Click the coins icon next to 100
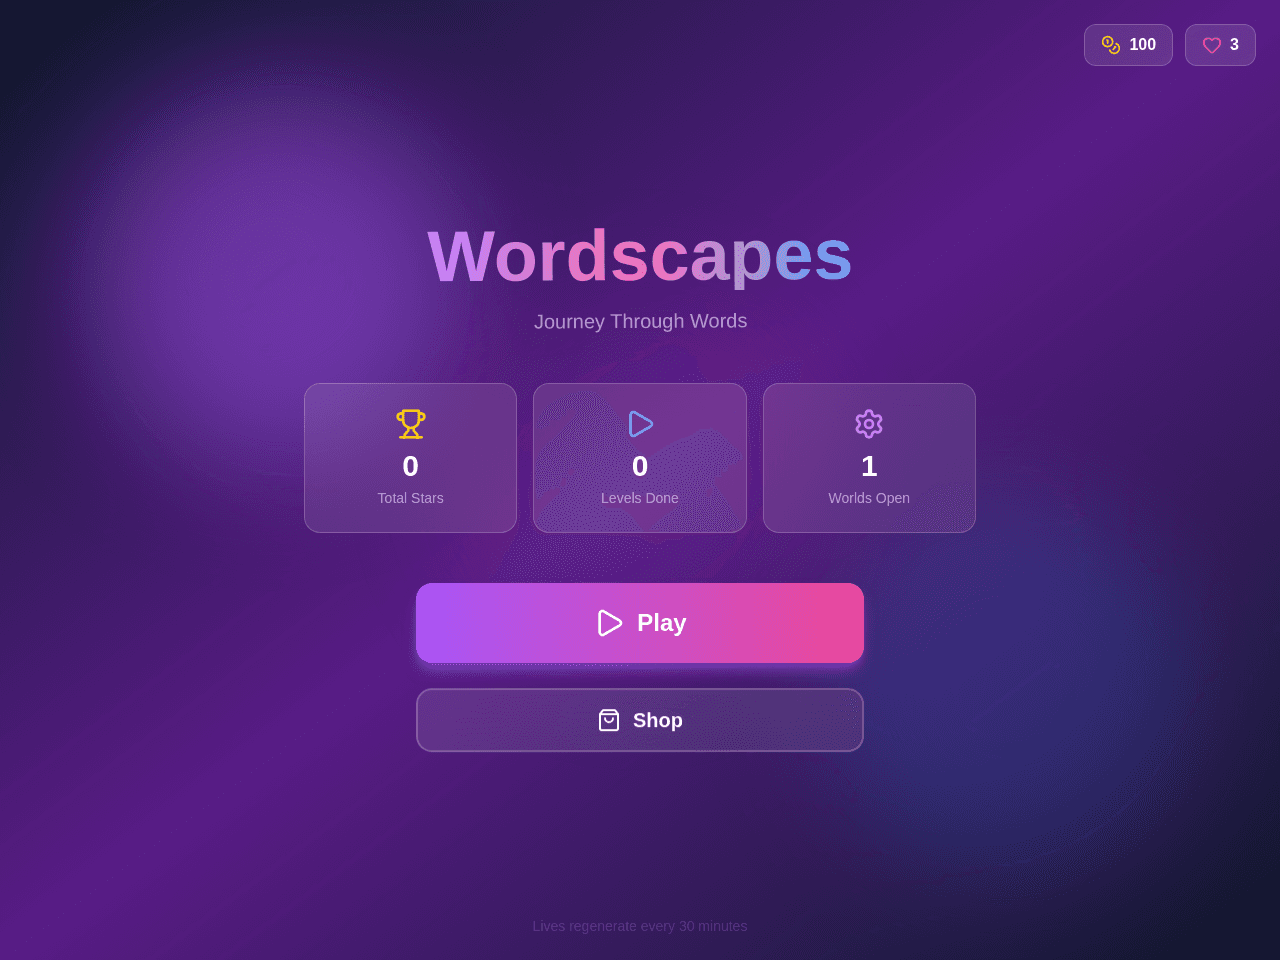 click(1111, 45)
